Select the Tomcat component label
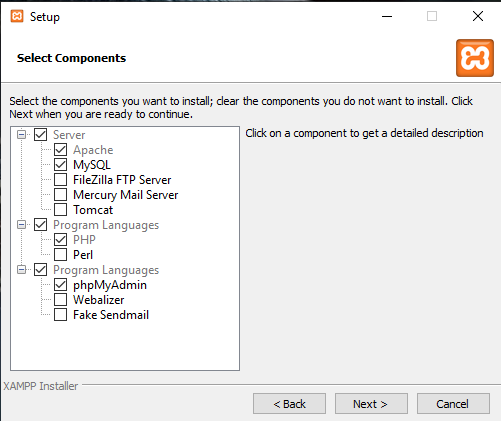 click(x=93, y=210)
